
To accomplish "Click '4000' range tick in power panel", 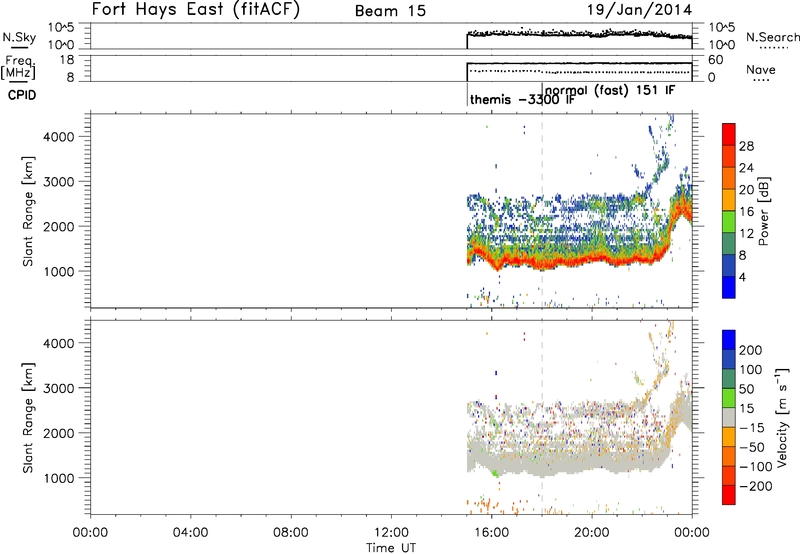I will tap(58, 137).
